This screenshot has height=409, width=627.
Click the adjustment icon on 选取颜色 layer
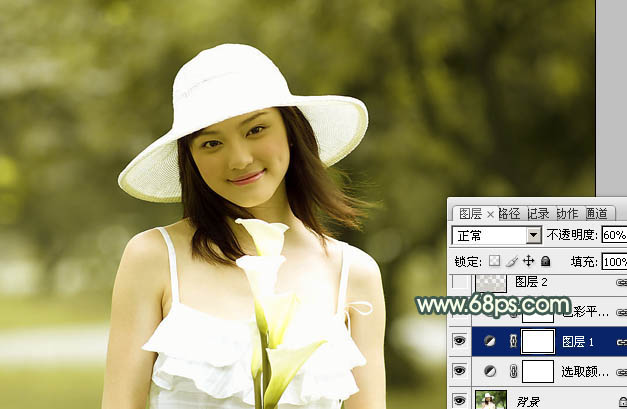pos(488,371)
